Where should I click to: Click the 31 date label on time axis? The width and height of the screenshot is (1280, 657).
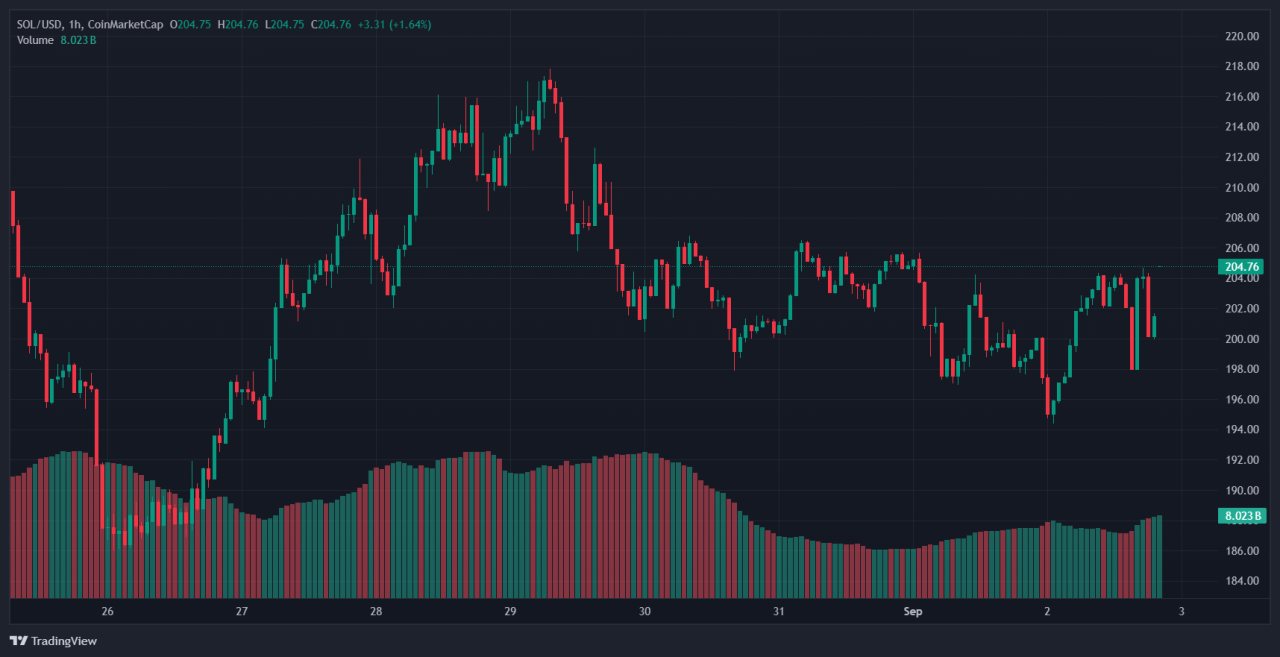coord(778,610)
